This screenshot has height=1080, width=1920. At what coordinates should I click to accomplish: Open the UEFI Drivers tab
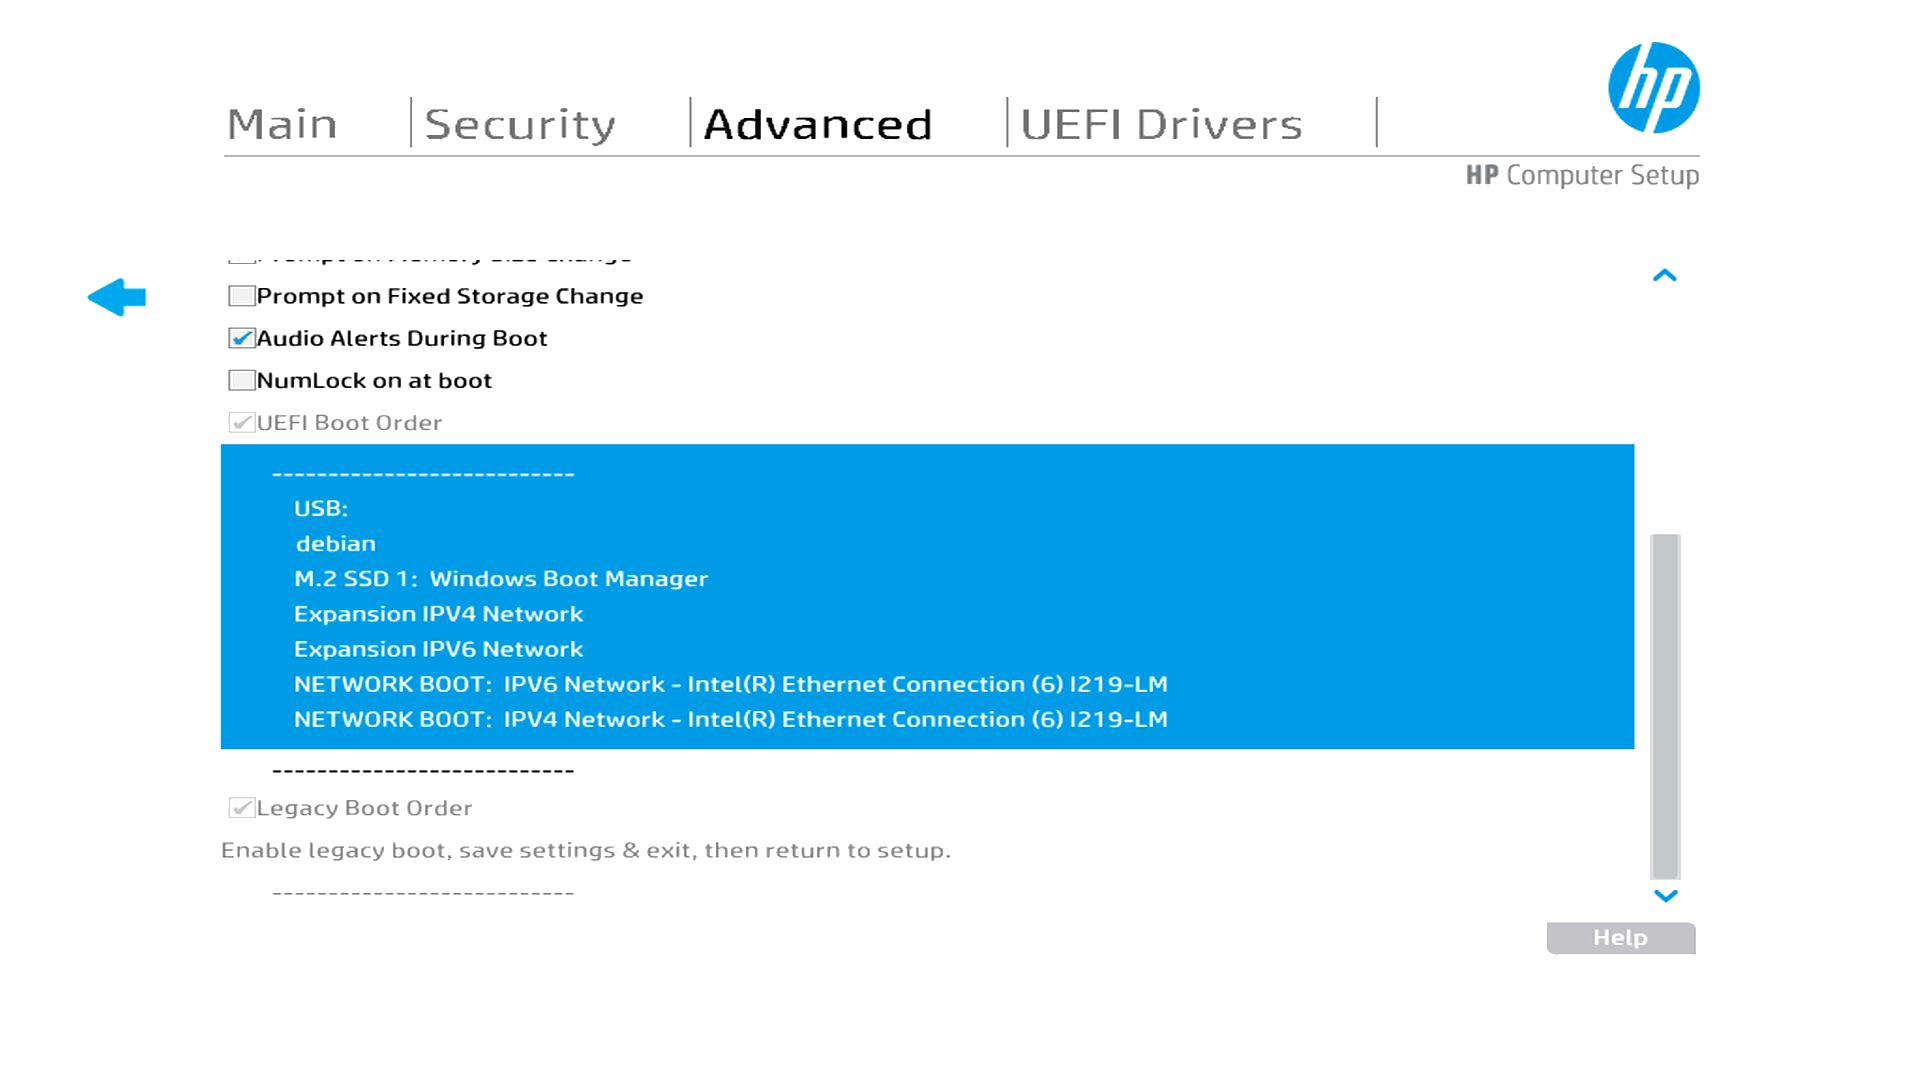[x=1161, y=124]
